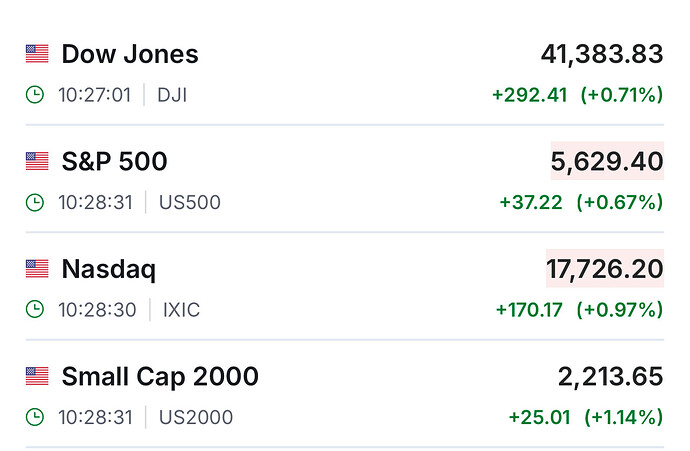Click the Small Cap 2000 price 2,213.65

[610, 377]
